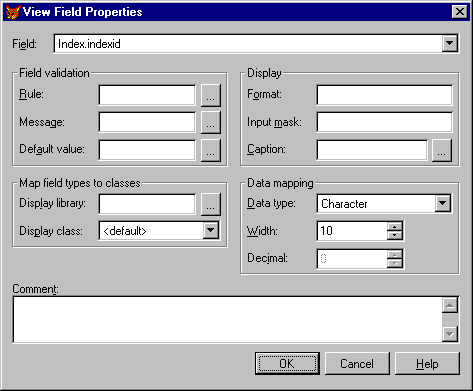Screen dimensions: 473x391
Task: Close the View Field Properties dialog
Action: (x=460, y=12)
